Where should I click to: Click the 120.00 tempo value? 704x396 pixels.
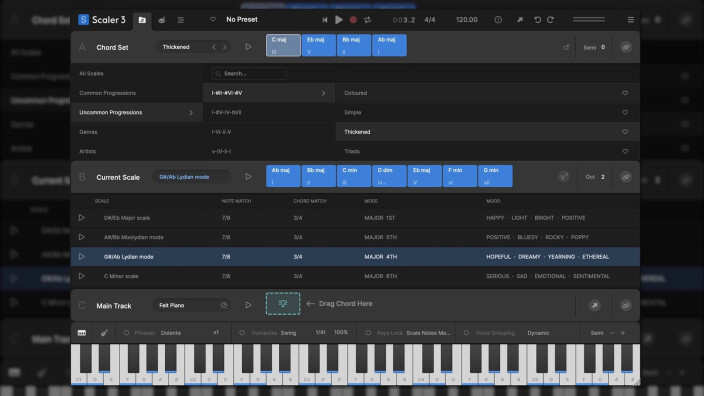point(466,20)
